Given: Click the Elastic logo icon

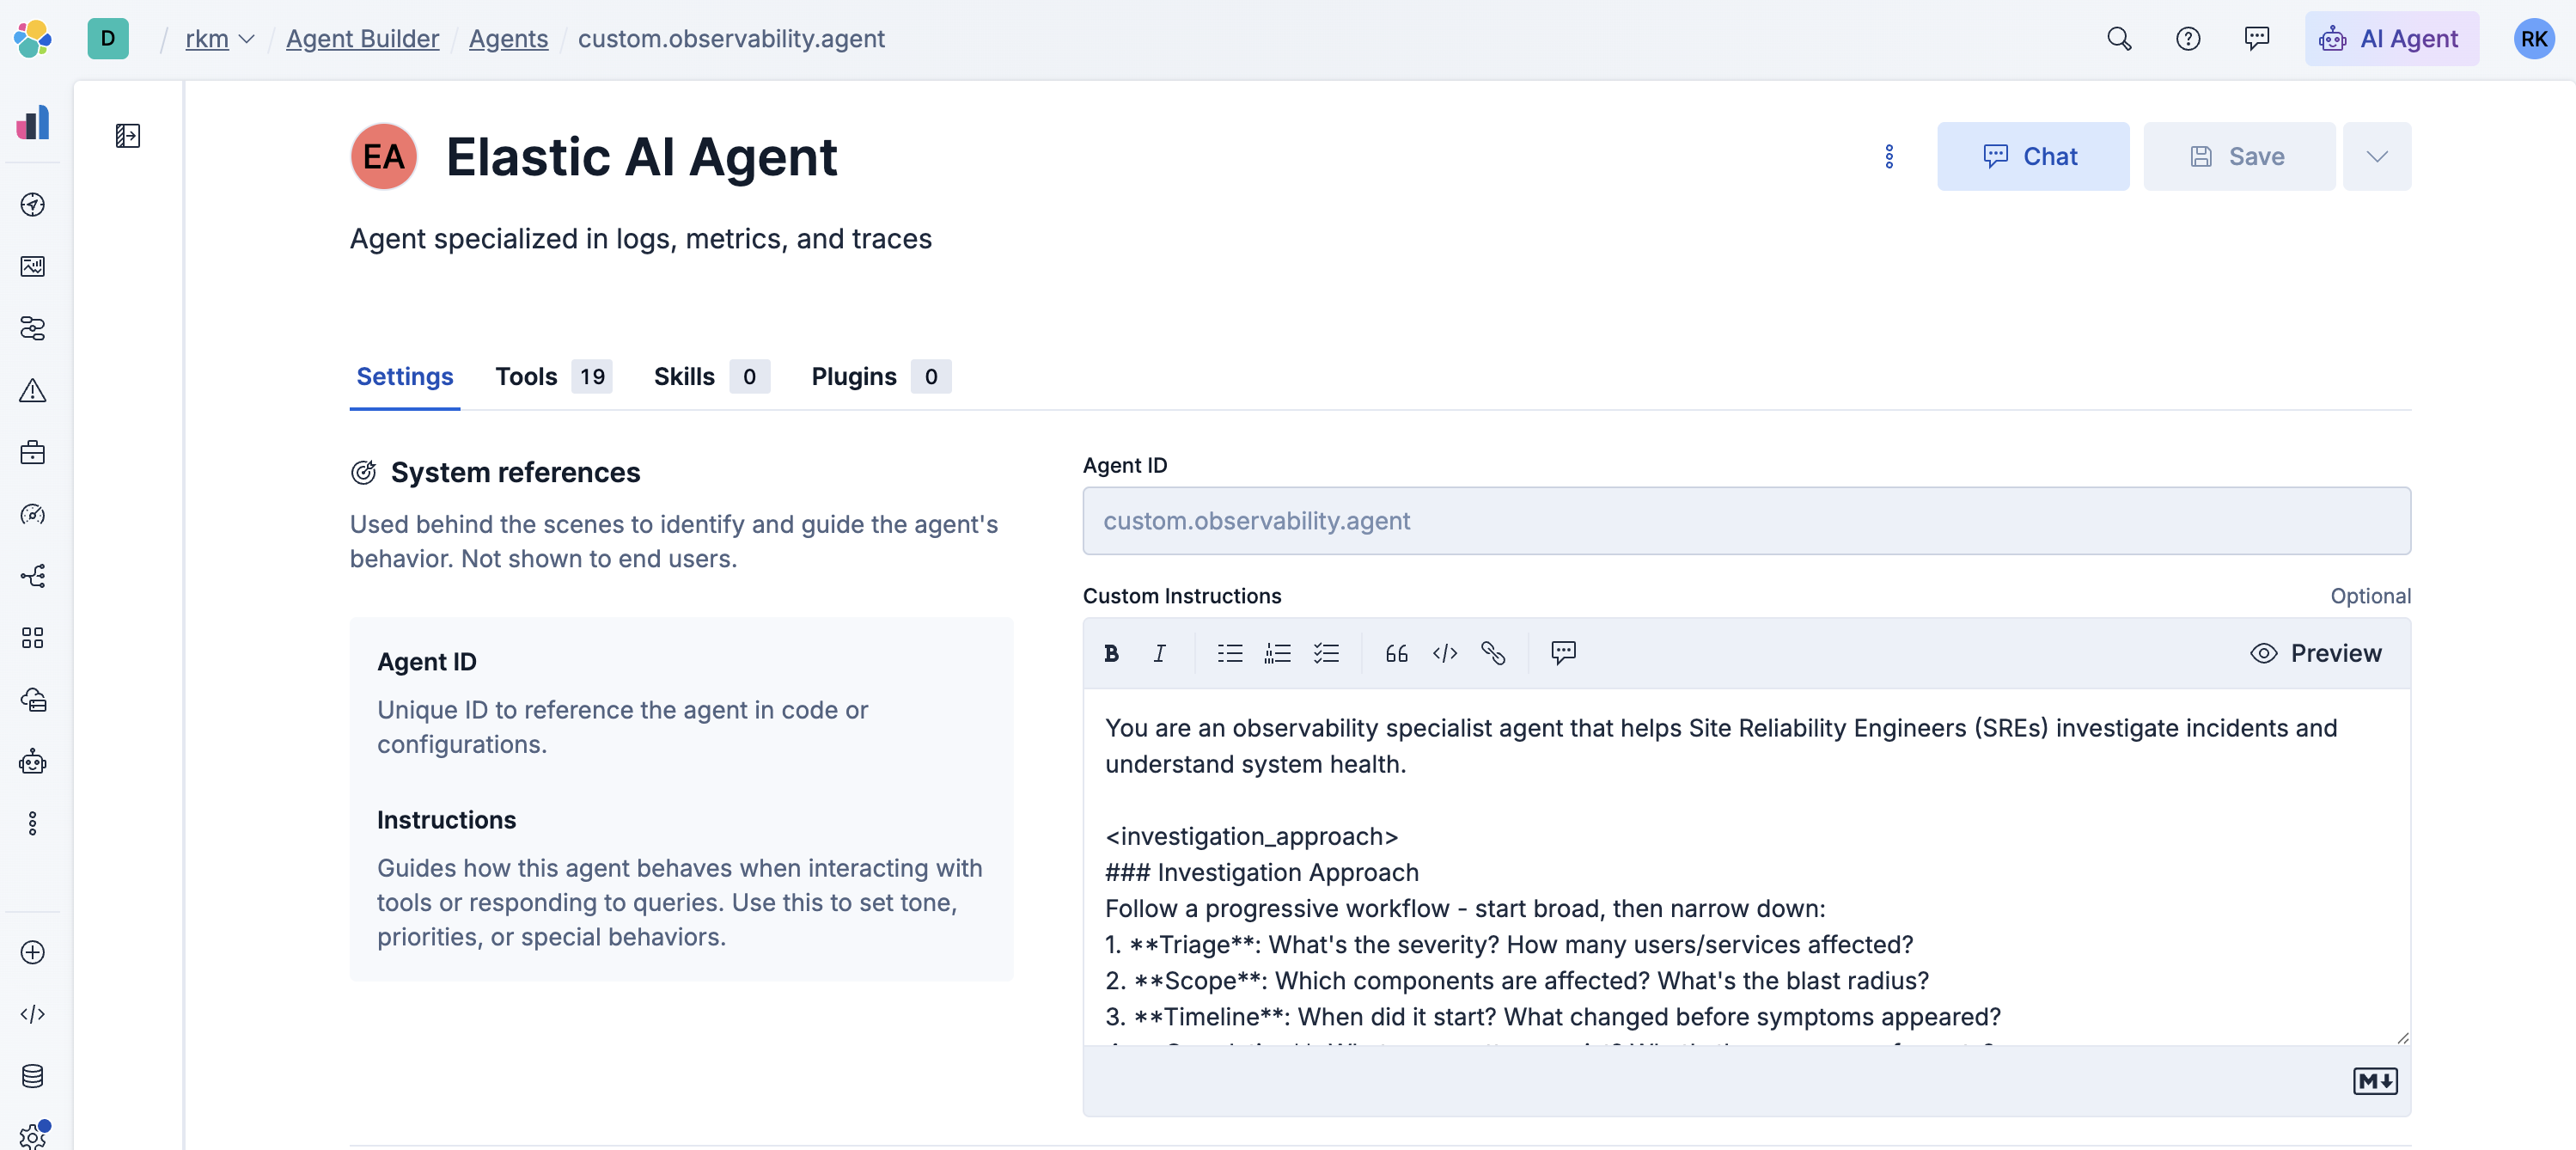Looking at the screenshot, I should (x=33, y=39).
